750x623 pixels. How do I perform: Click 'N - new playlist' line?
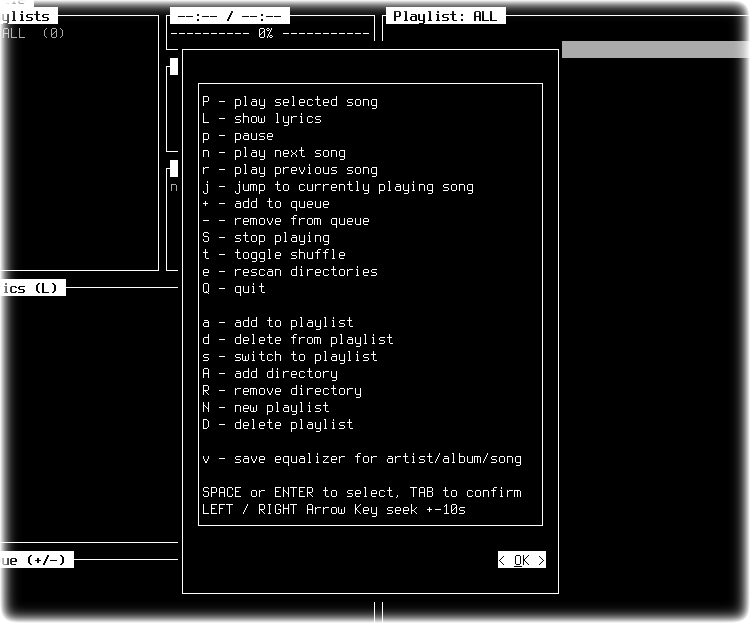pos(265,407)
